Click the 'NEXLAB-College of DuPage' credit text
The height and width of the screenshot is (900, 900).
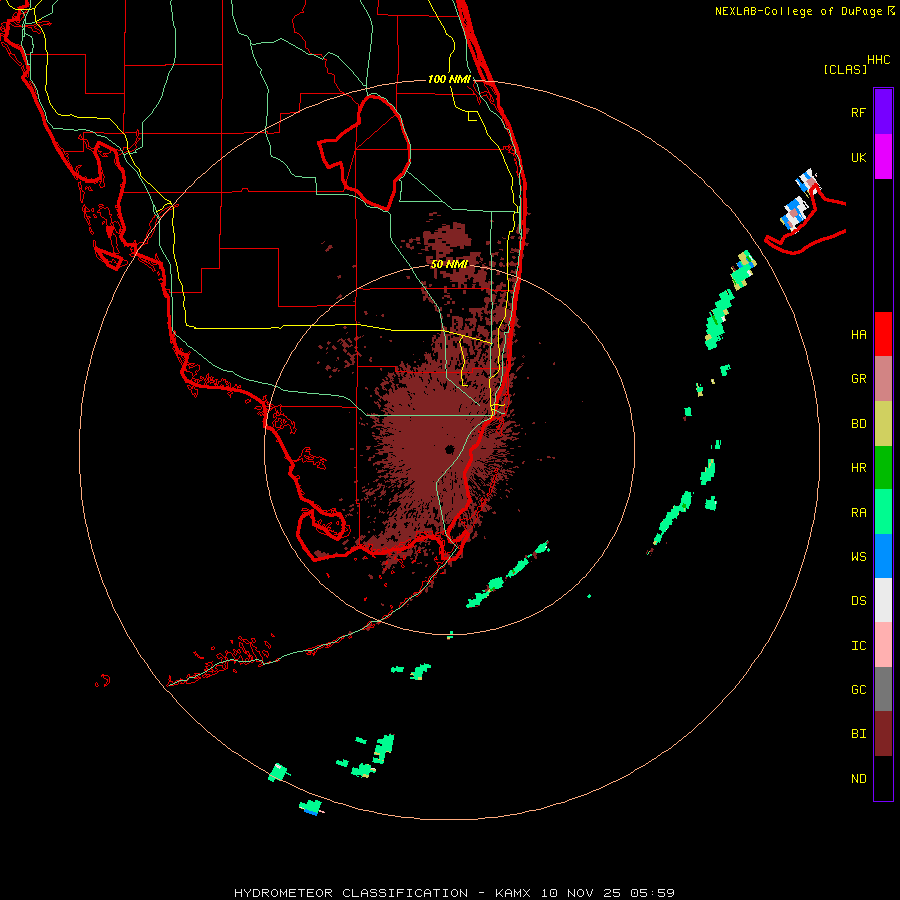(798, 11)
